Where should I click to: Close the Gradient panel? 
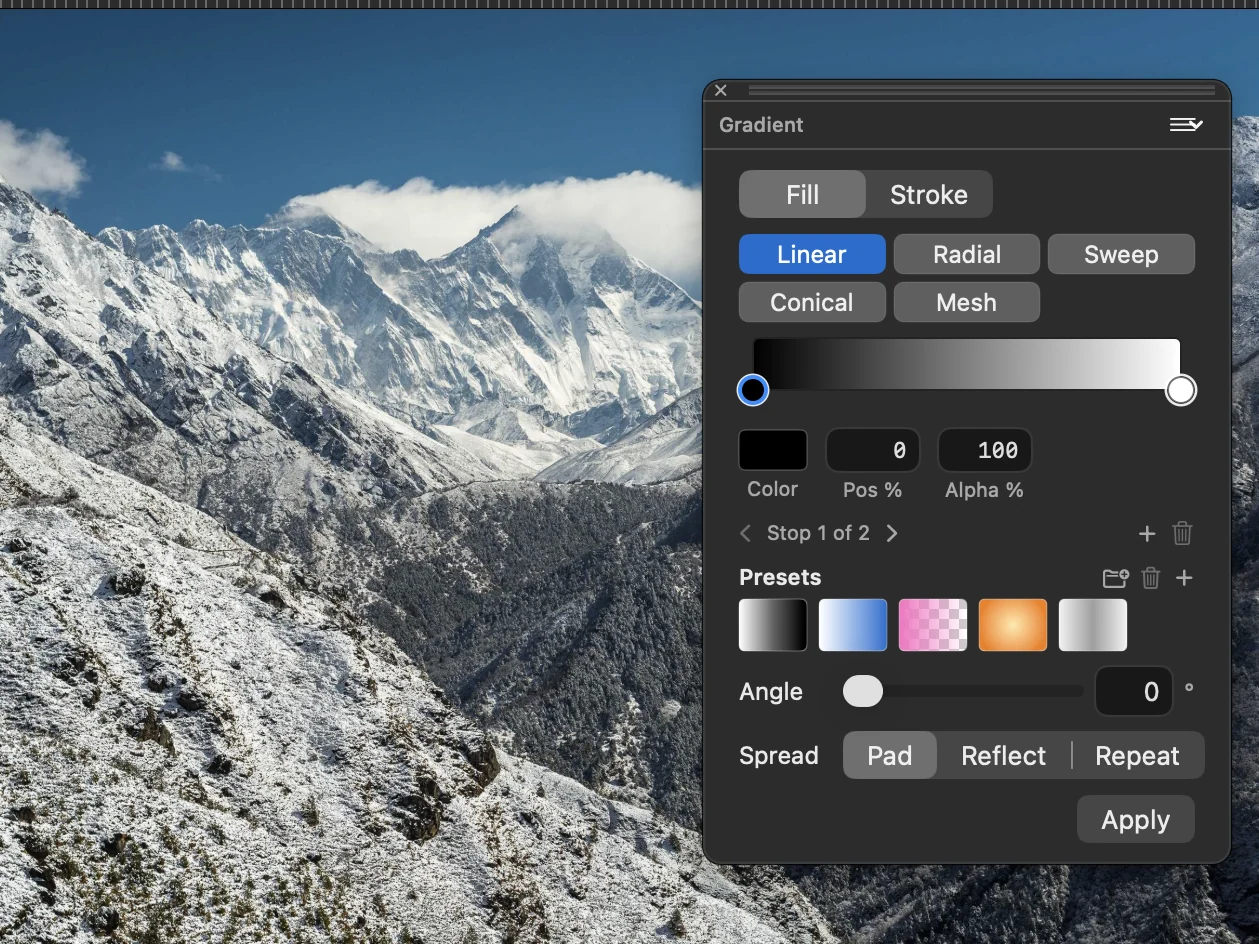(x=721, y=90)
